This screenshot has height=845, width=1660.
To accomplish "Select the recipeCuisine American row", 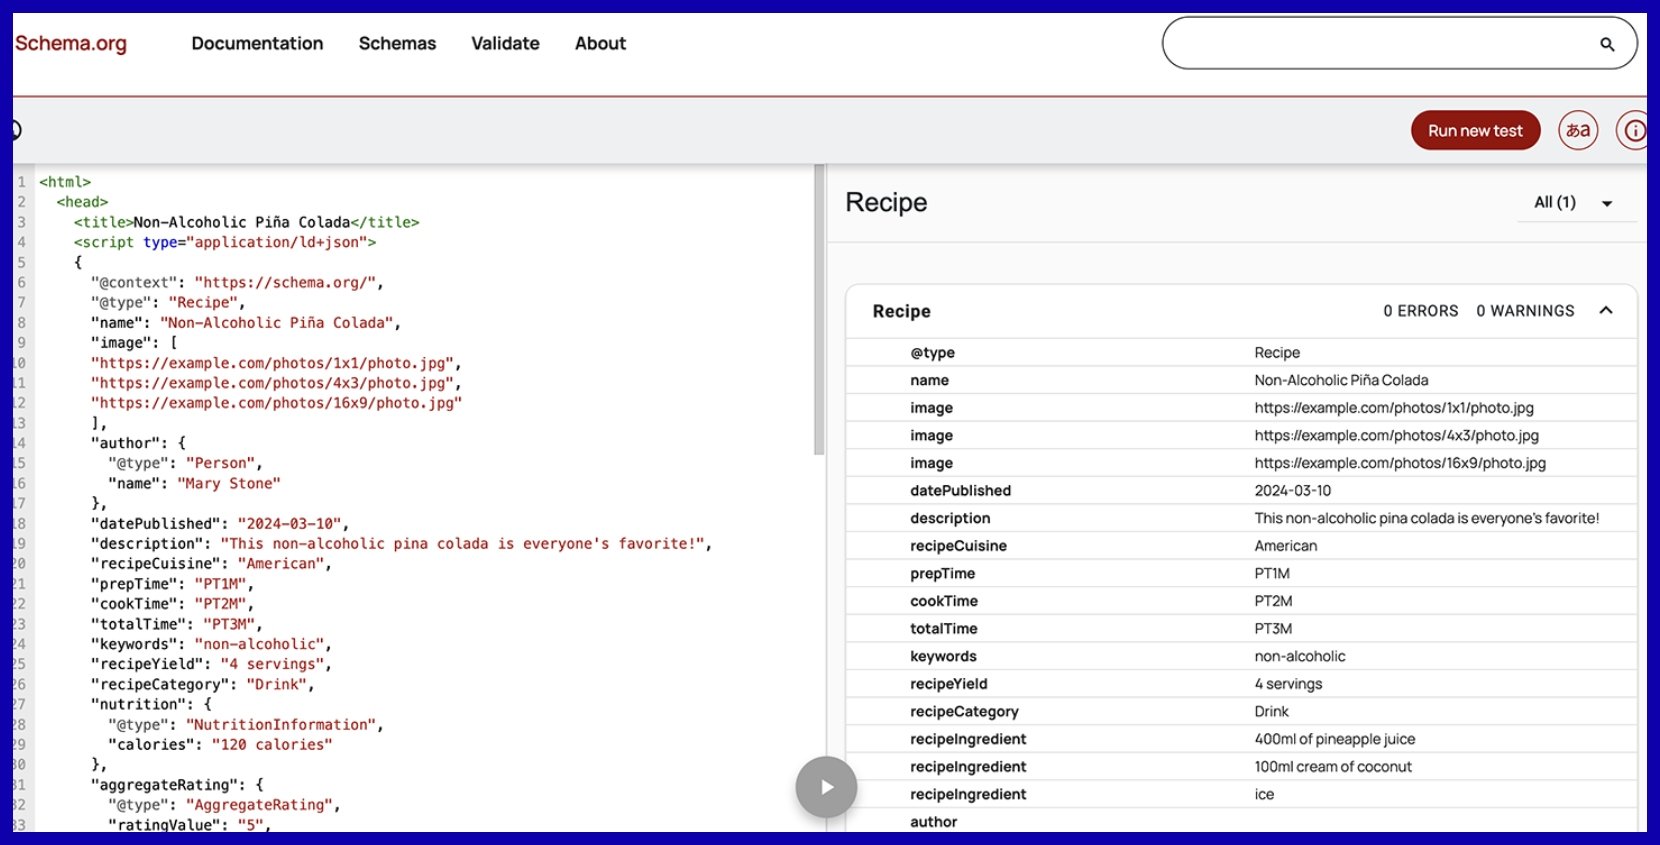I will pyautogui.click(x=1240, y=546).
